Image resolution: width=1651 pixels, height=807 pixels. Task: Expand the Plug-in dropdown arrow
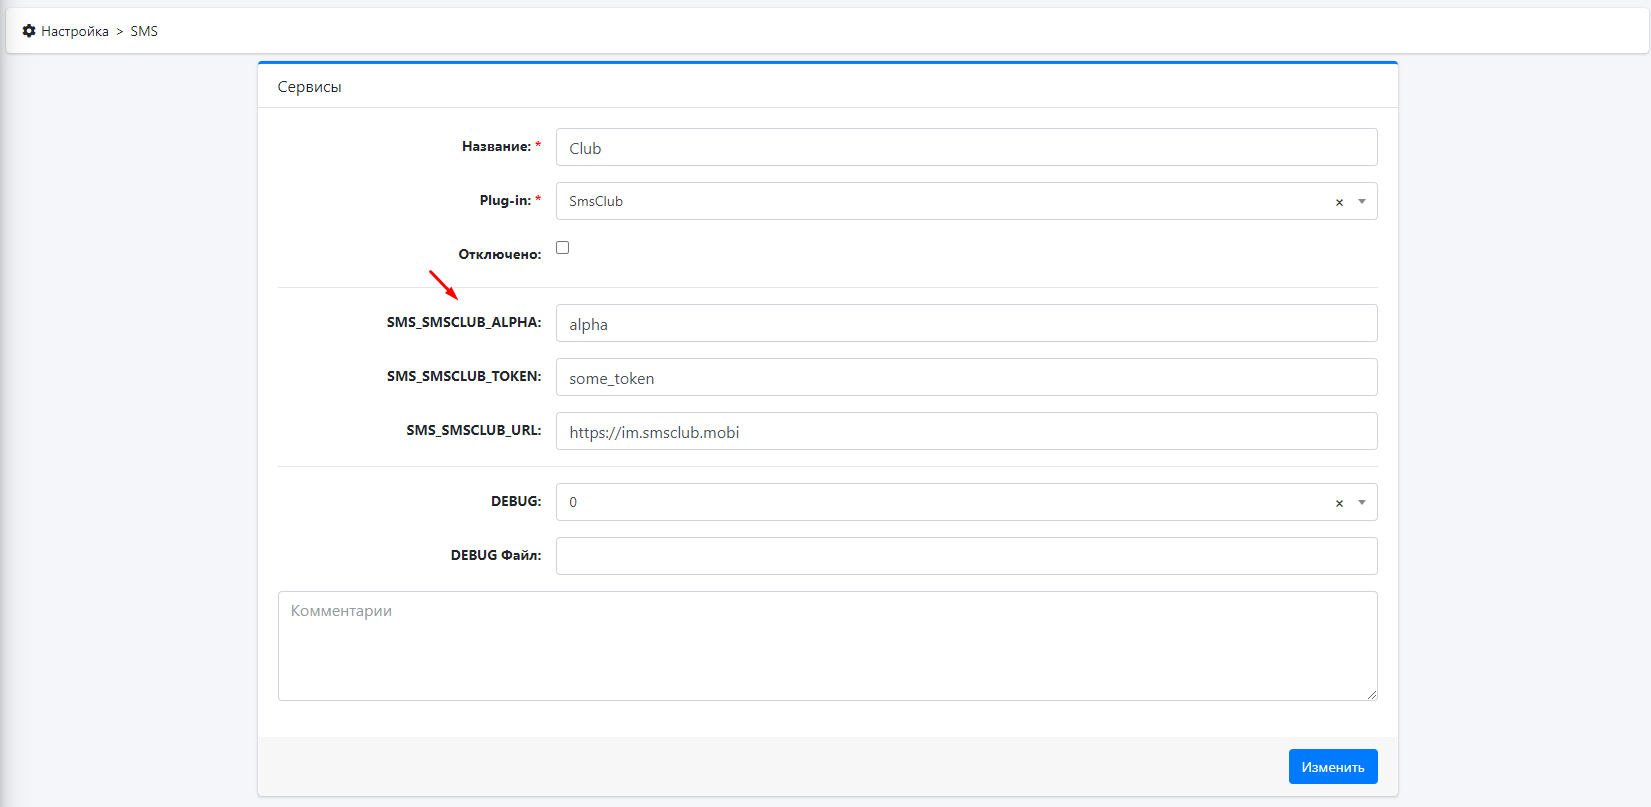click(x=1361, y=202)
